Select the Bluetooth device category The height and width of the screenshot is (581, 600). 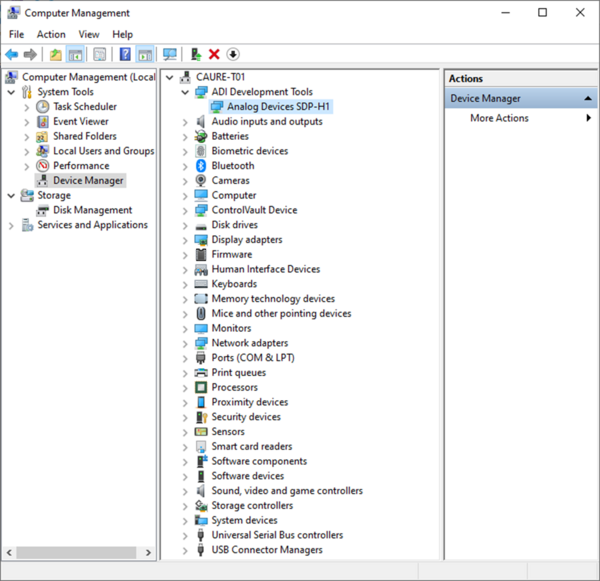(x=232, y=166)
